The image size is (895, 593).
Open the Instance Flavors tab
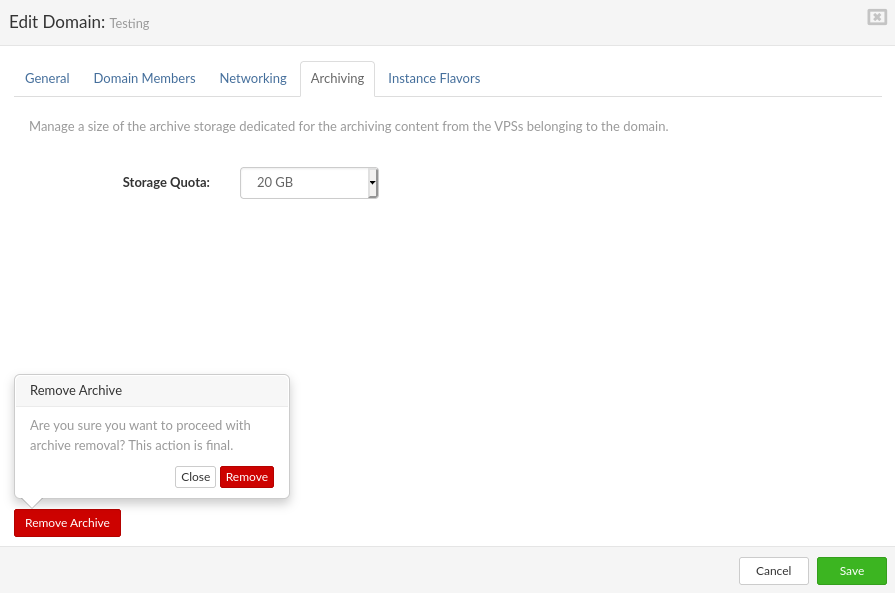[x=433, y=78]
